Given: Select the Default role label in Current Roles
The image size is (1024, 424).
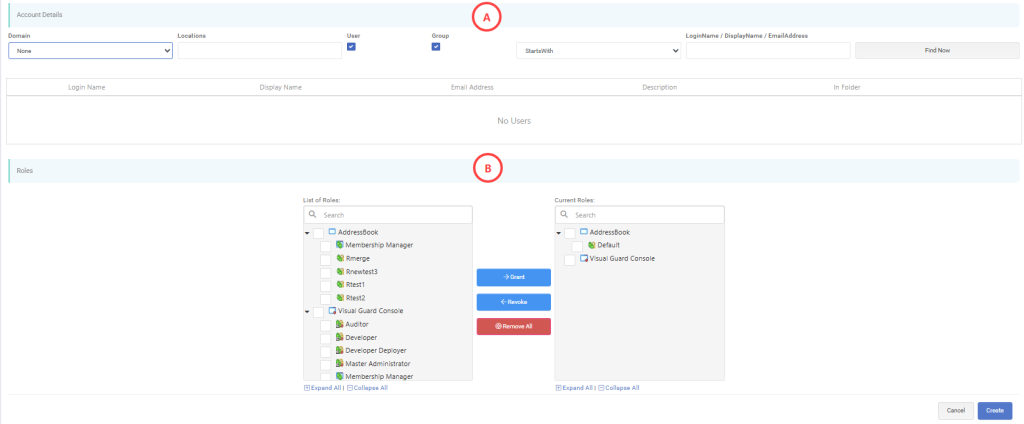Looking at the screenshot, I should pyautogui.click(x=608, y=245).
